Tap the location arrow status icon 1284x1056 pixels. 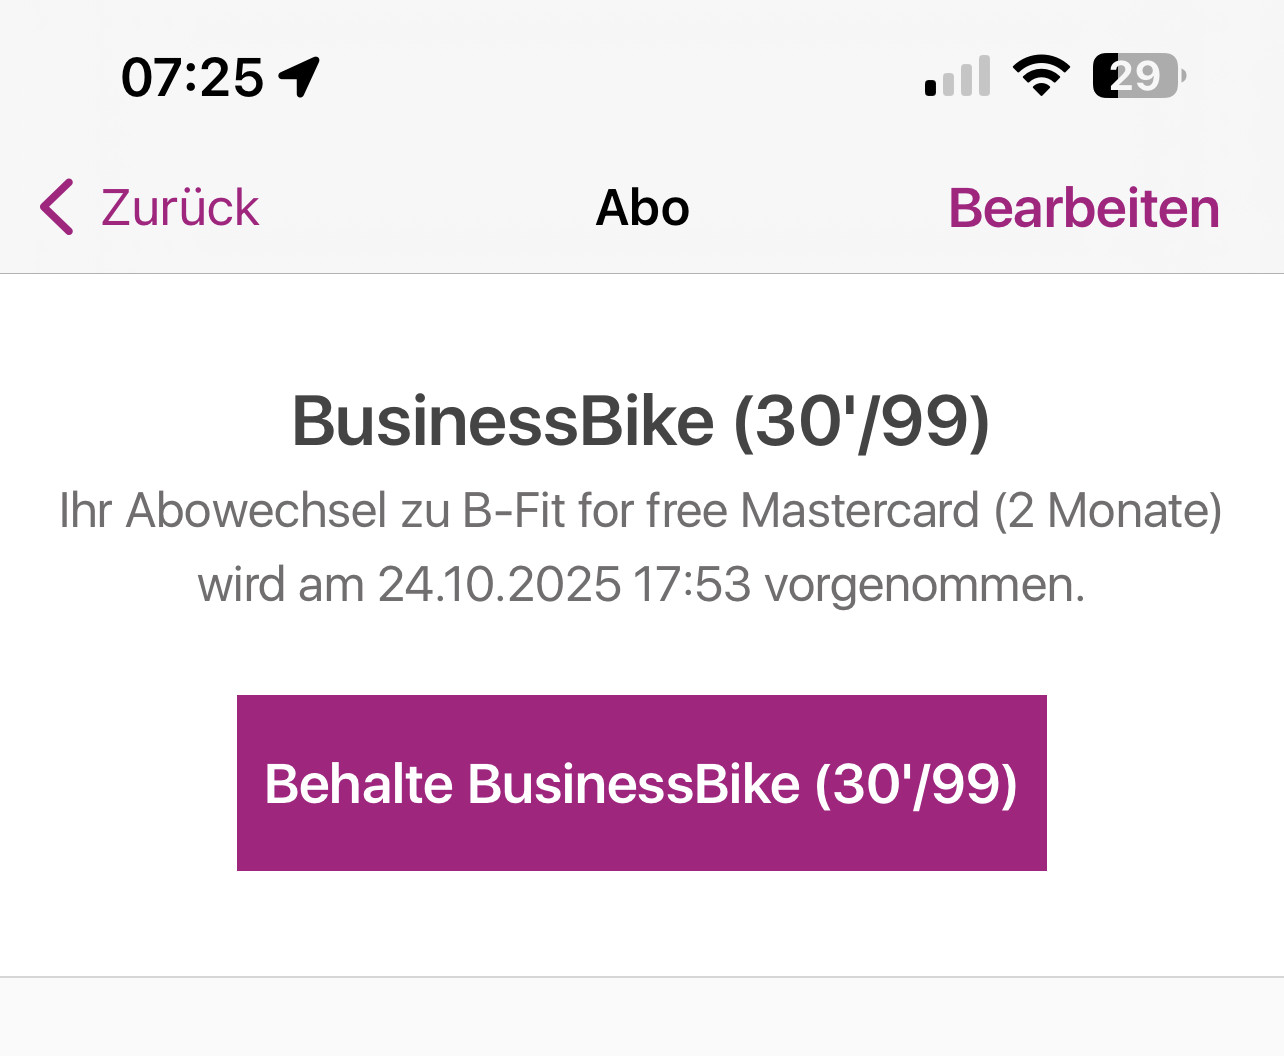[x=299, y=77]
